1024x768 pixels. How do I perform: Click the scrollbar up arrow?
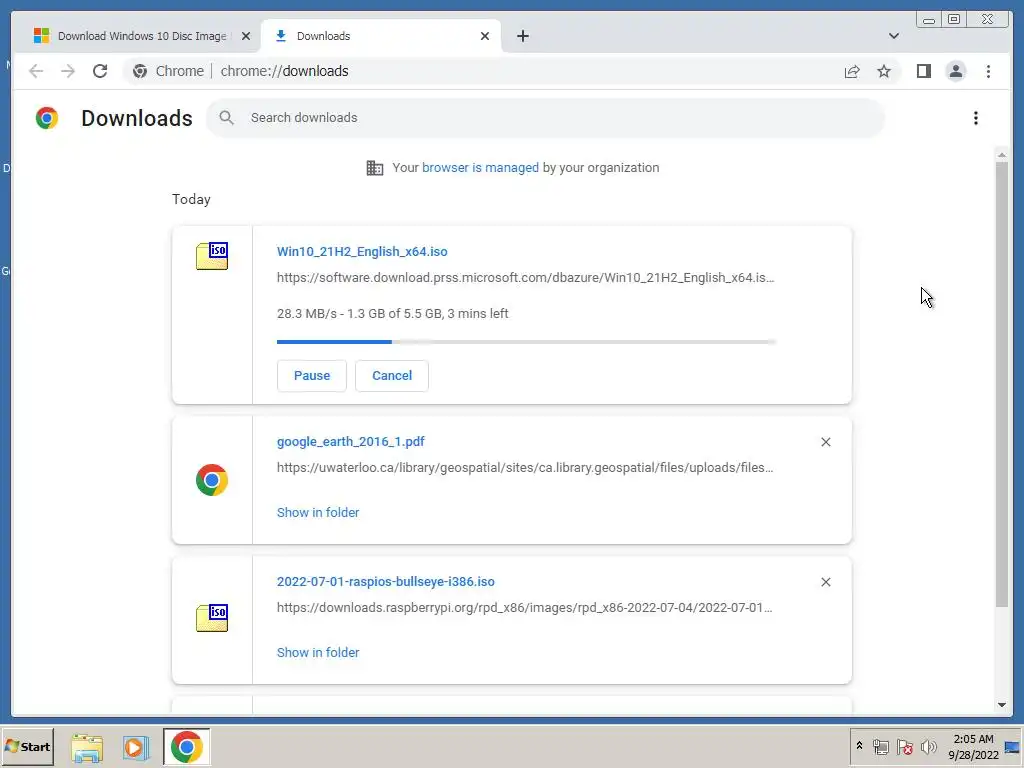tap(1002, 155)
